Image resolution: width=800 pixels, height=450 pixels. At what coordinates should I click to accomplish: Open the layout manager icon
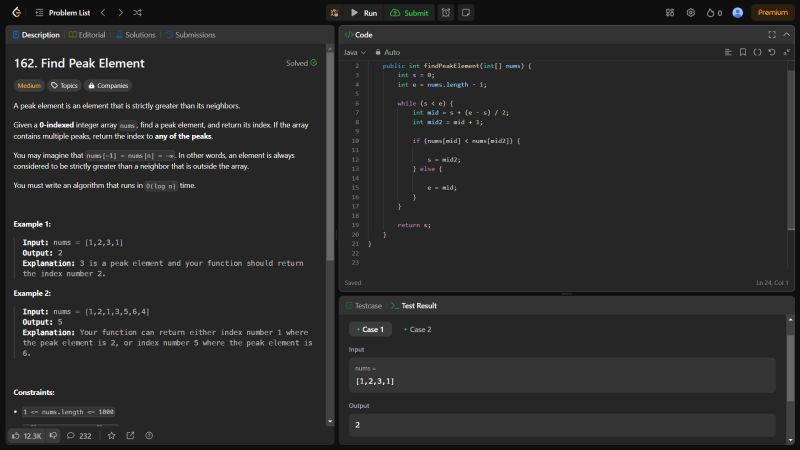point(670,13)
